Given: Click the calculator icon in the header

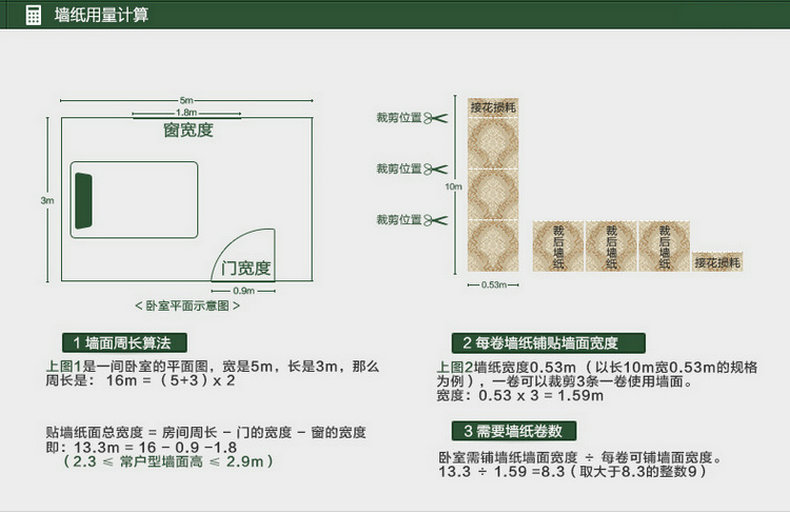Looking at the screenshot, I should click(33, 15).
